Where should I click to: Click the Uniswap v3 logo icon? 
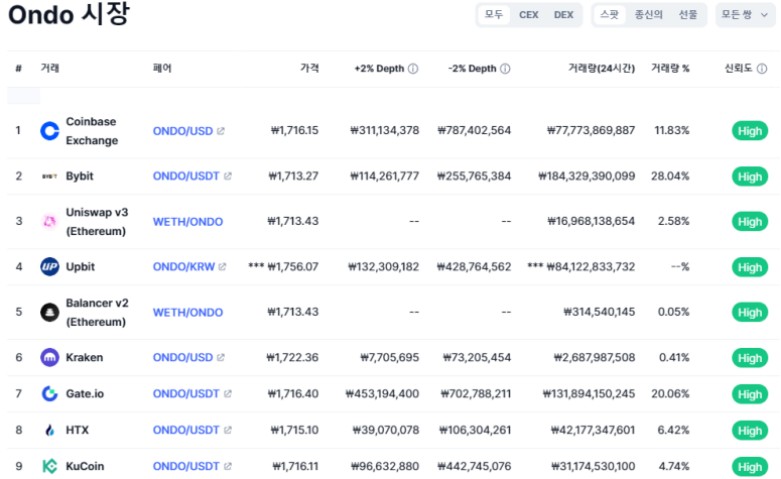(x=49, y=222)
